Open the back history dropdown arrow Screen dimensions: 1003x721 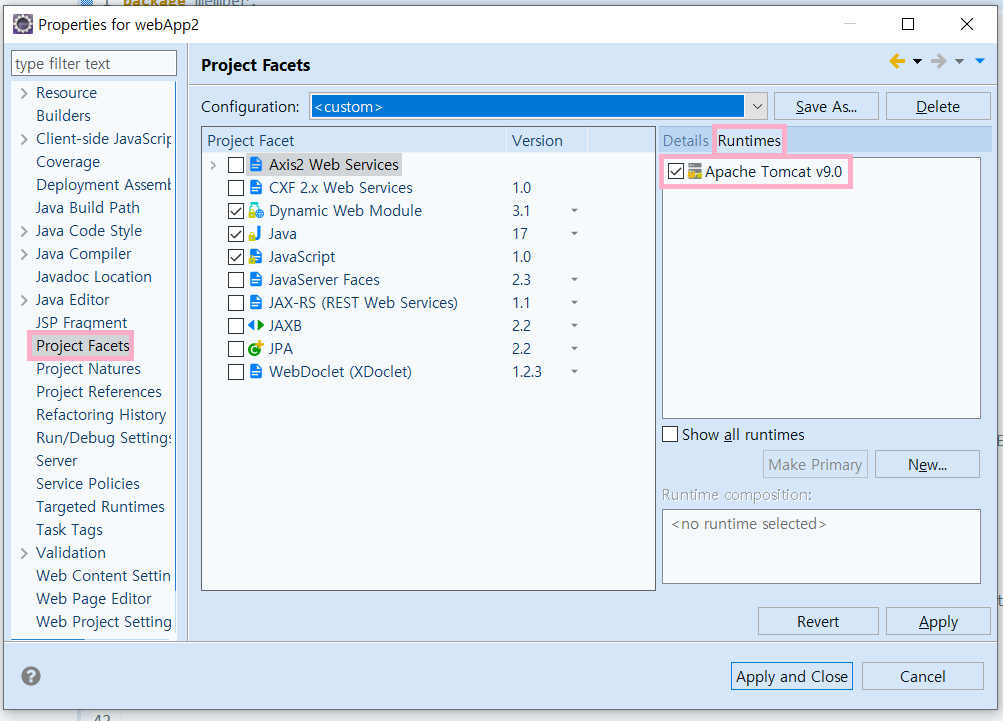917,61
